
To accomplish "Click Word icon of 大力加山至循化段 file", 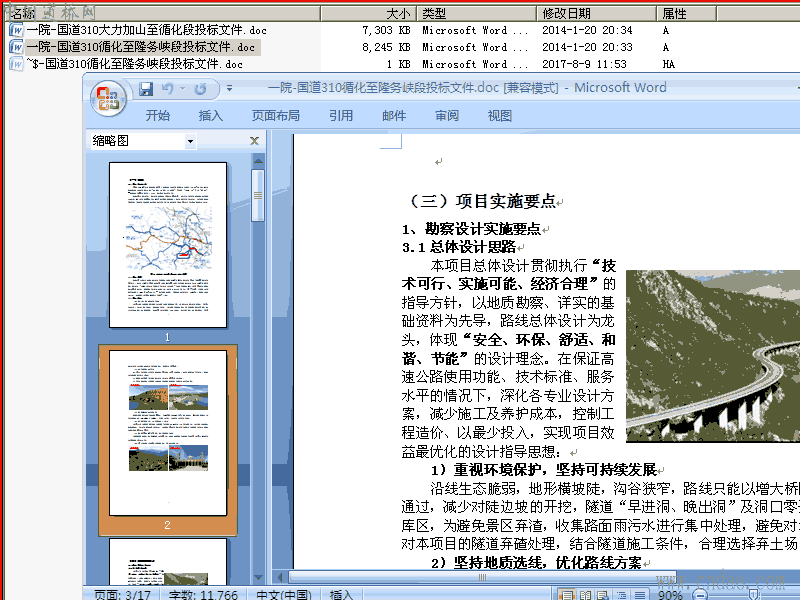I will point(16,30).
